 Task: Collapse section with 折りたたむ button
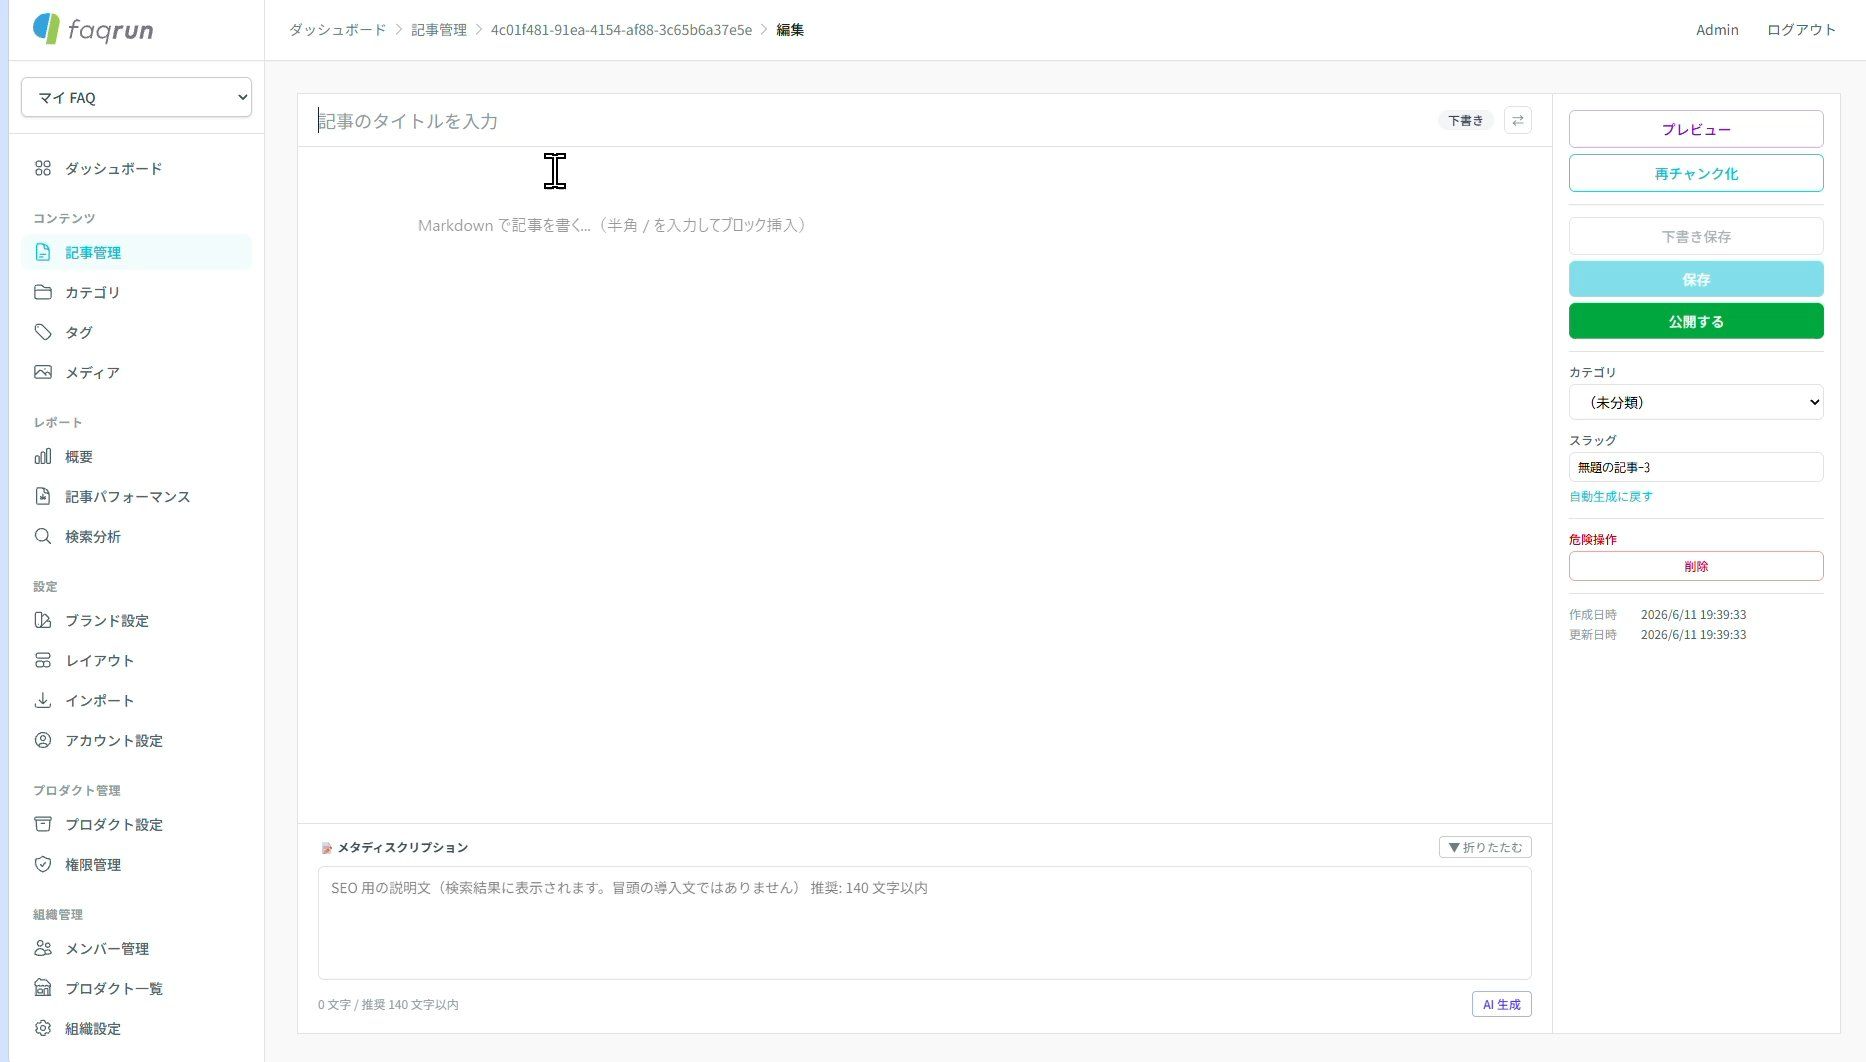pos(1485,847)
